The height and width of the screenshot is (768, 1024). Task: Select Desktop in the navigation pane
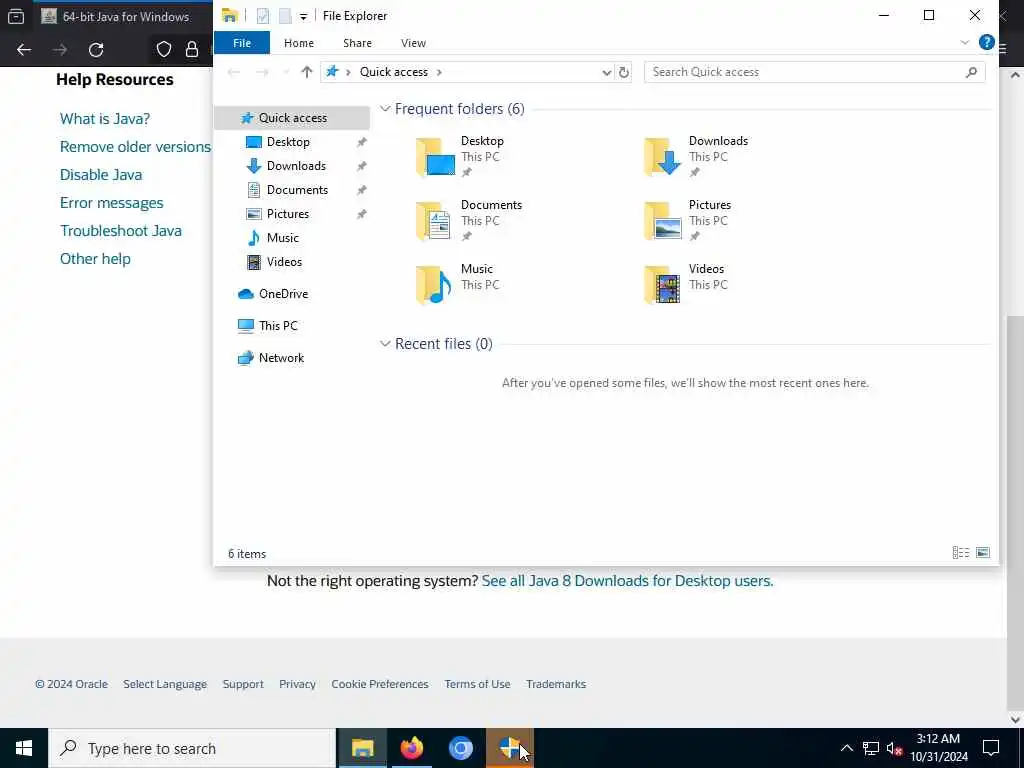[288, 142]
